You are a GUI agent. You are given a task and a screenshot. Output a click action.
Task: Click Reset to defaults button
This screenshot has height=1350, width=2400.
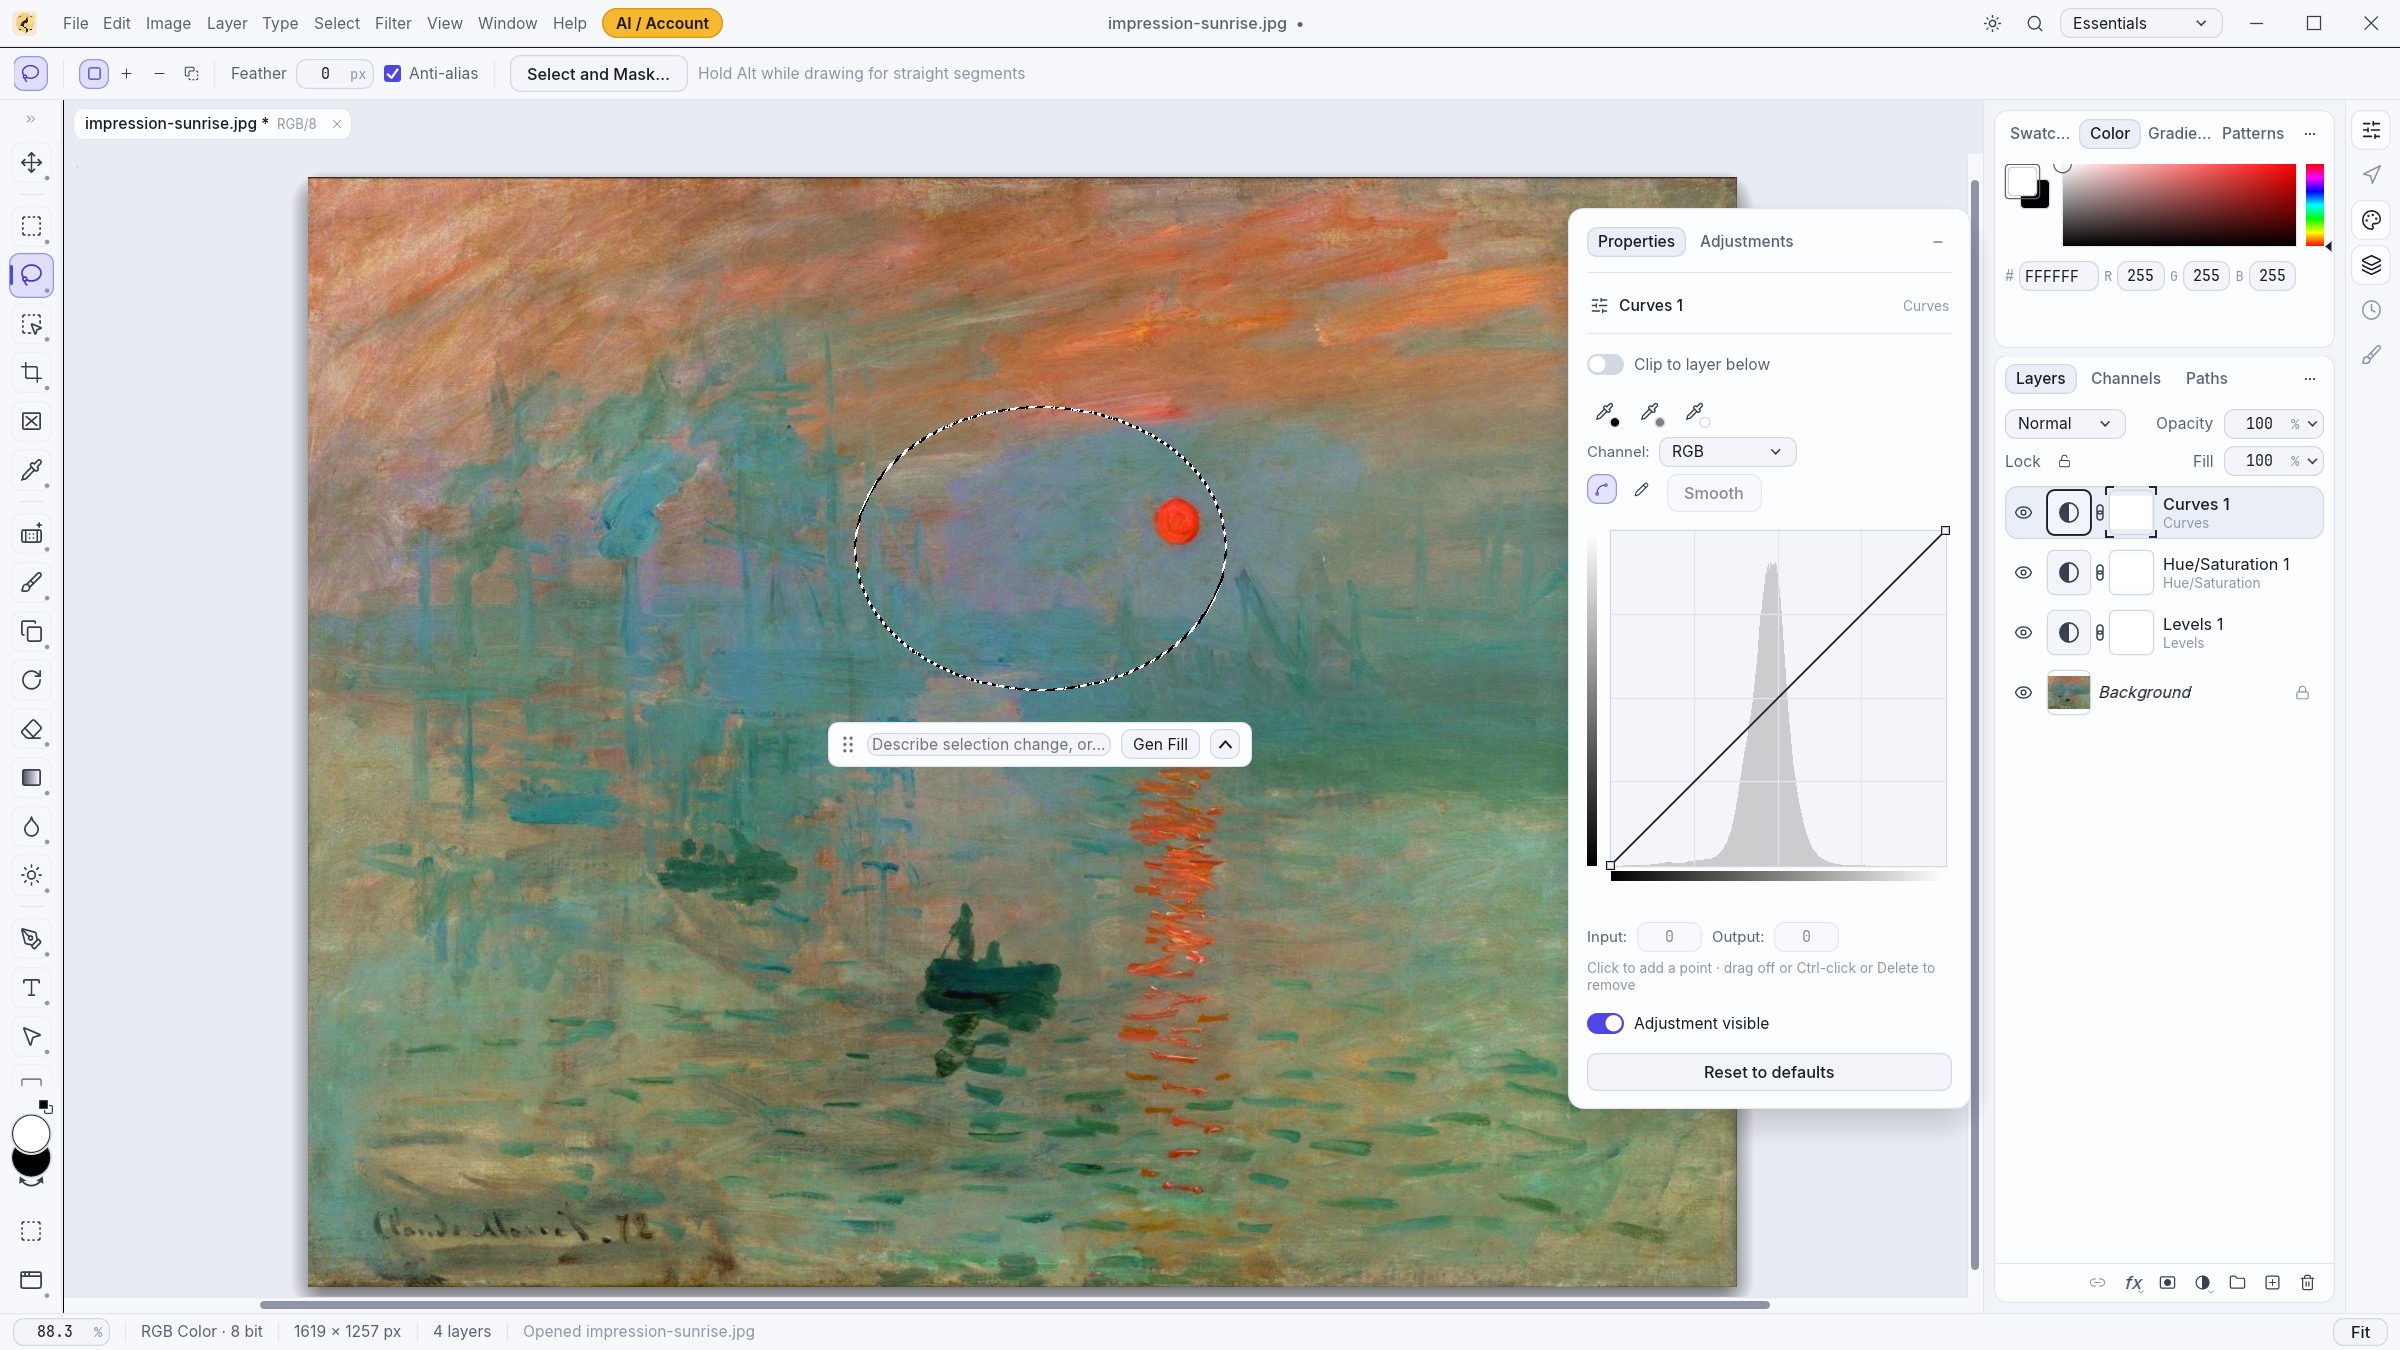(x=1768, y=1072)
